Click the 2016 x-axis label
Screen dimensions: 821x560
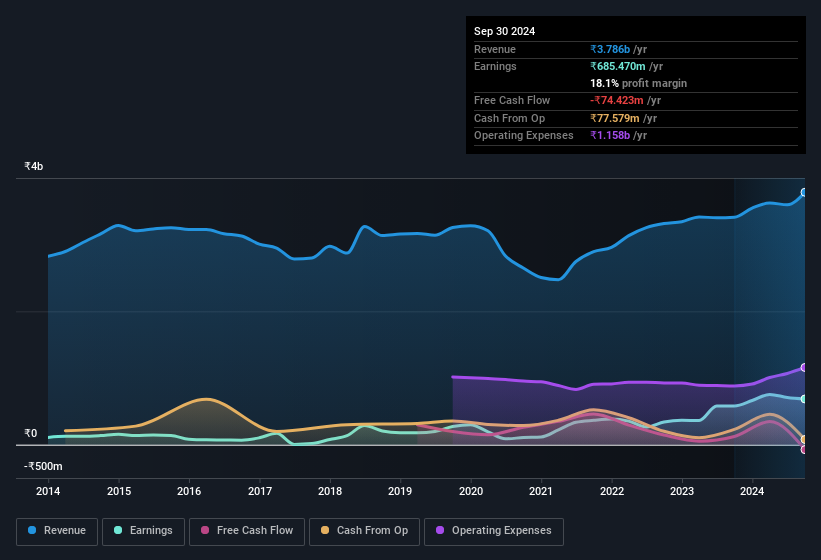pyautogui.click(x=189, y=491)
